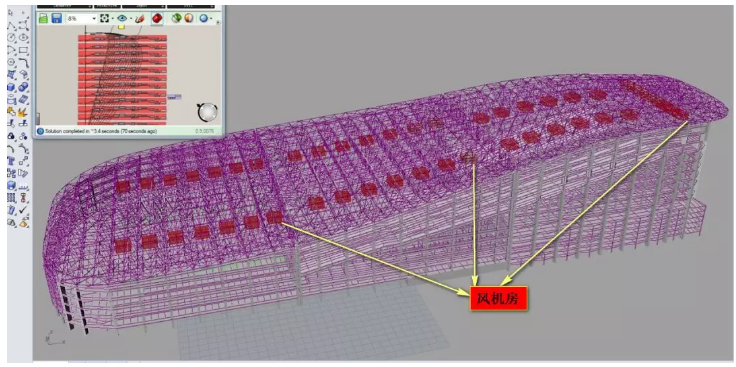Select the Join tool

tap(11, 112)
